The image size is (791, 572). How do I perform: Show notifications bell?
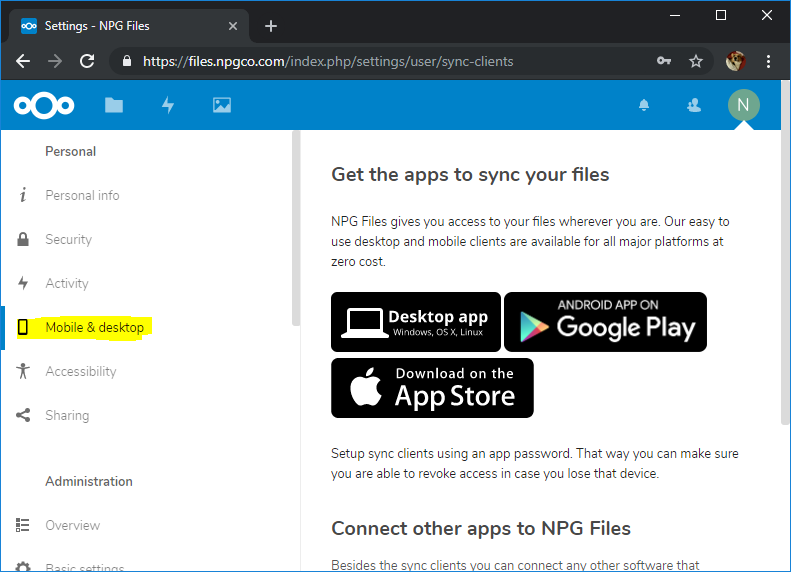click(x=644, y=105)
